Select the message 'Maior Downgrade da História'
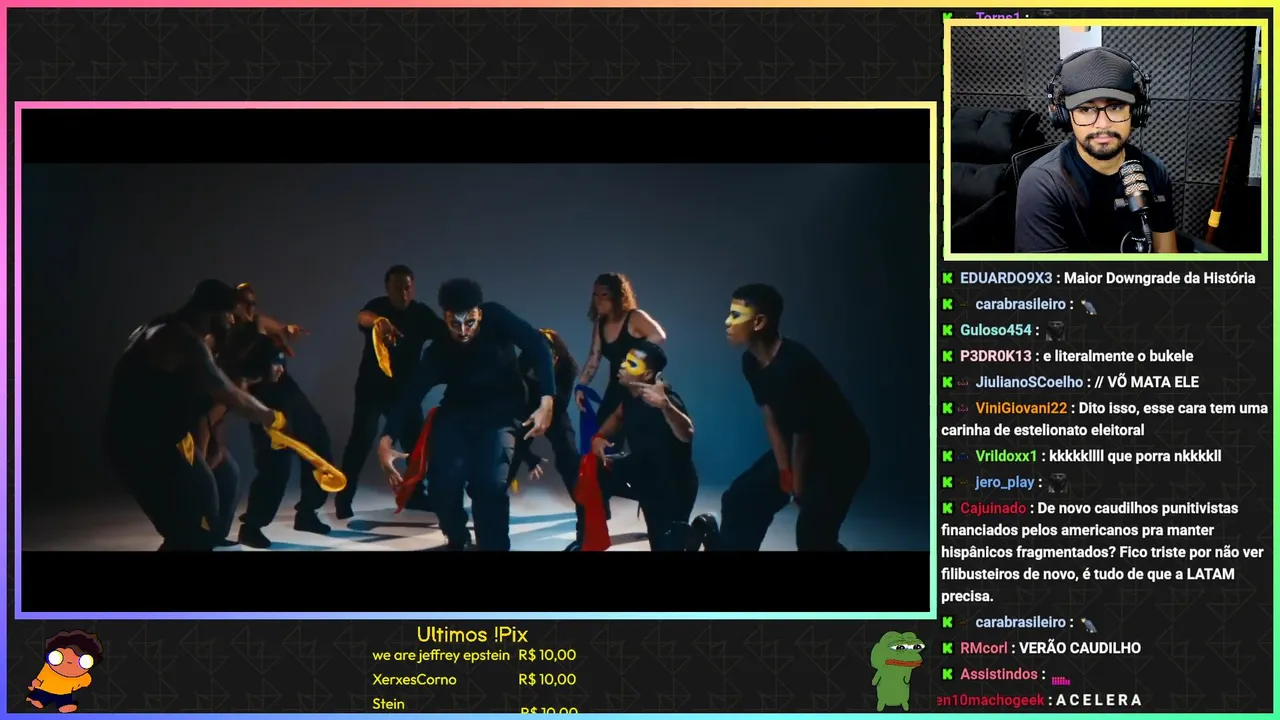Screen dimensions: 1280x720 (1159, 278)
